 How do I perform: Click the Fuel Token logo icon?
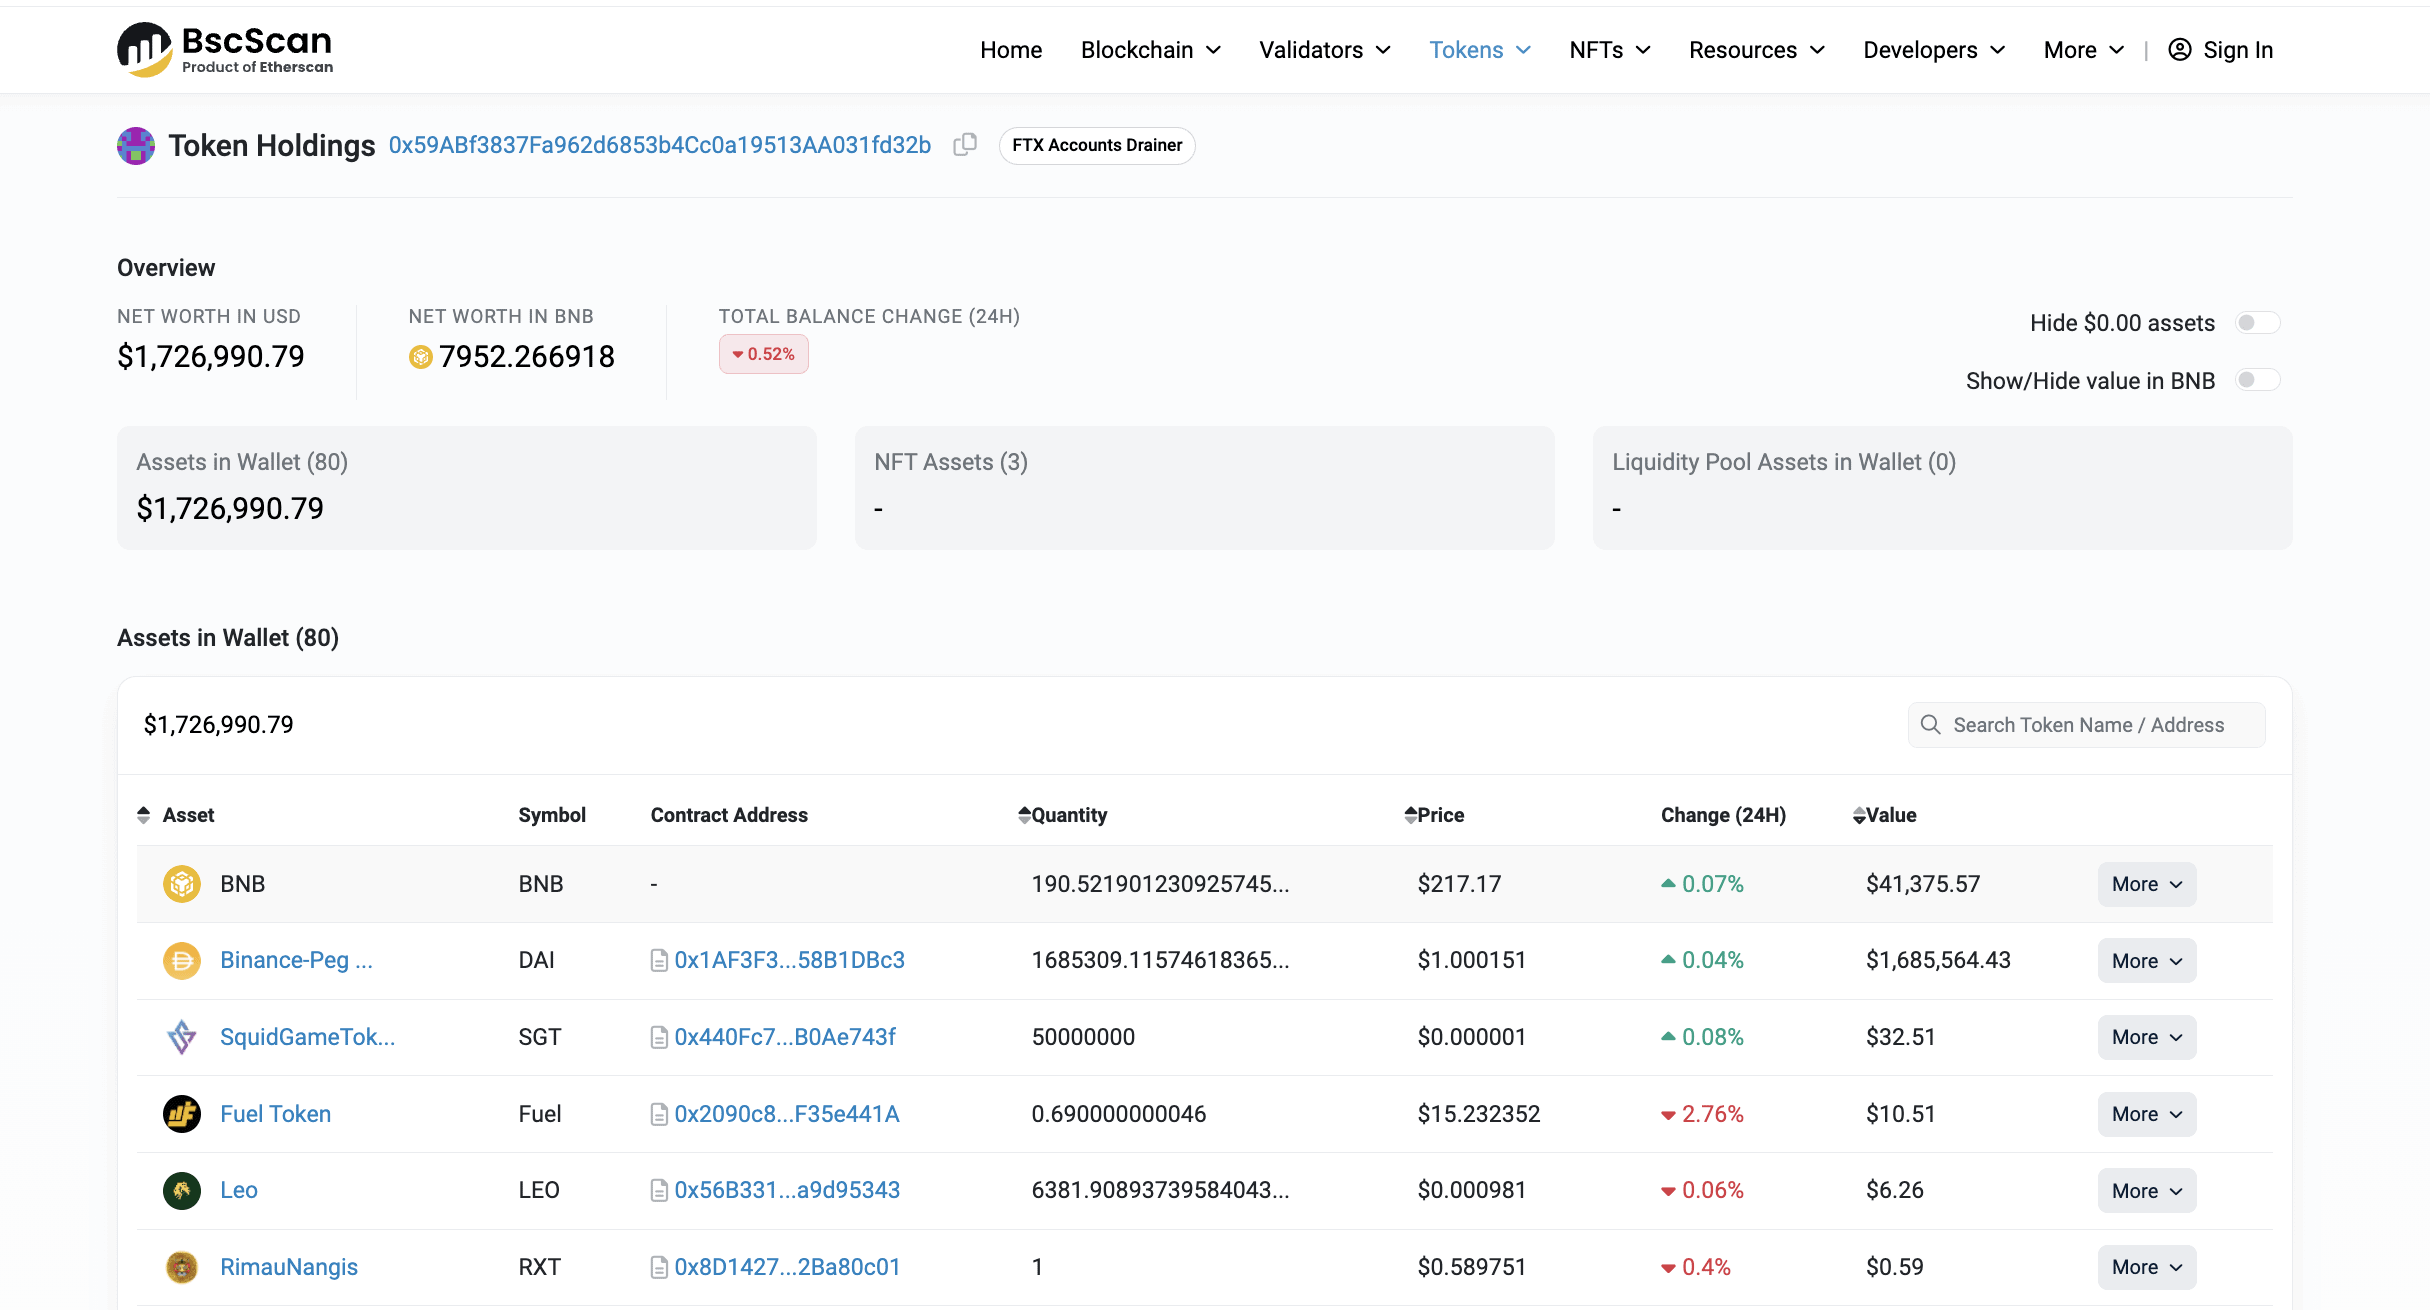(181, 1114)
